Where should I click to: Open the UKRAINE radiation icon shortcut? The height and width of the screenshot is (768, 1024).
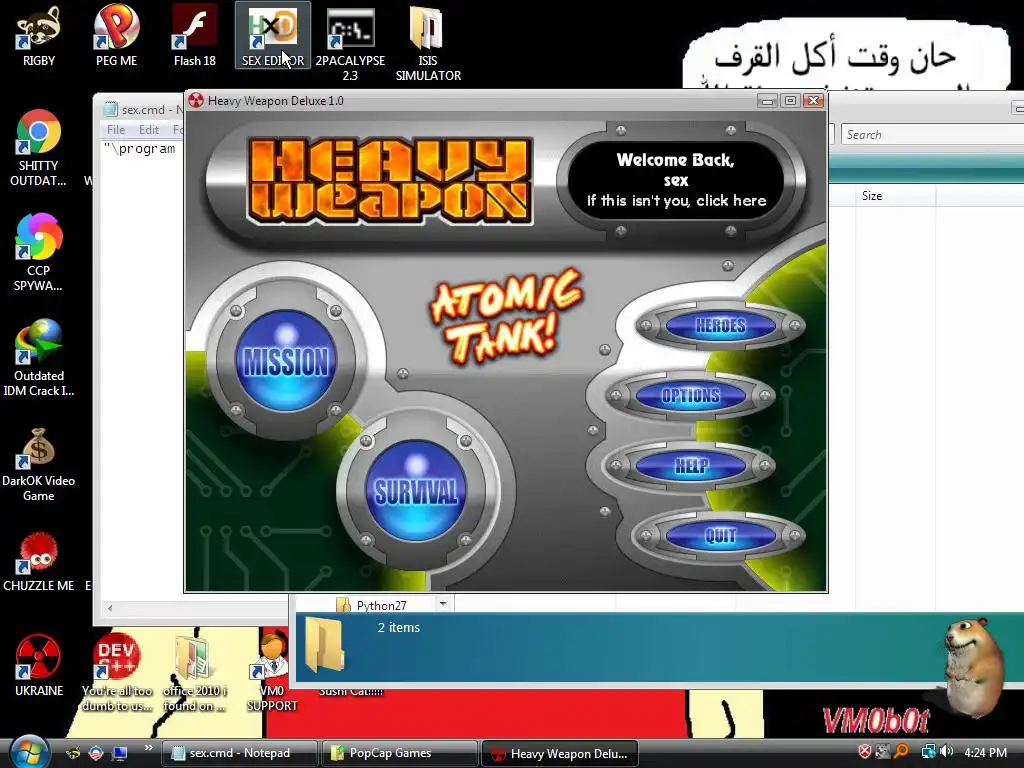point(39,666)
